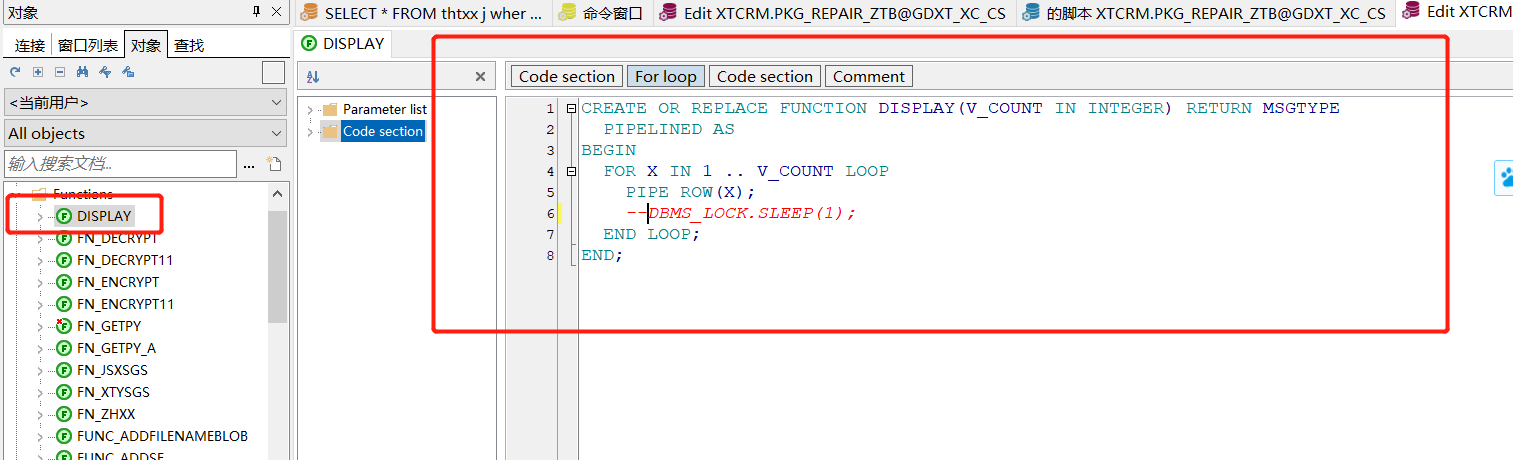Collapse the FOR loop fold marker on line 4
Screen dimensions: 1513x460
(x=571, y=171)
